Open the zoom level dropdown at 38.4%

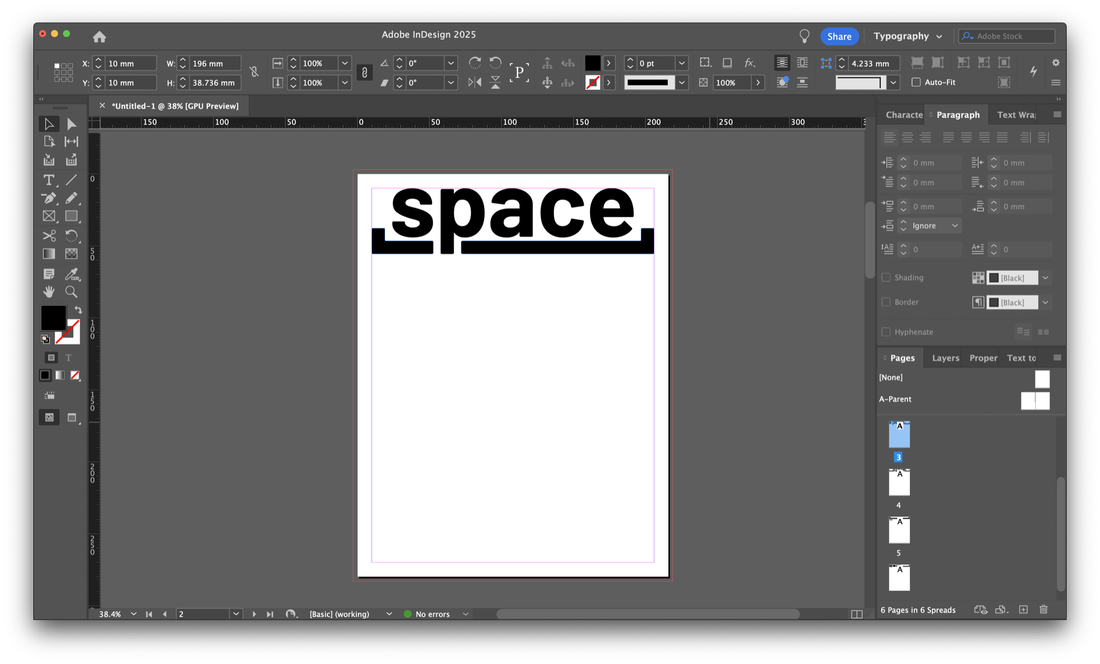[x=133, y=614]
